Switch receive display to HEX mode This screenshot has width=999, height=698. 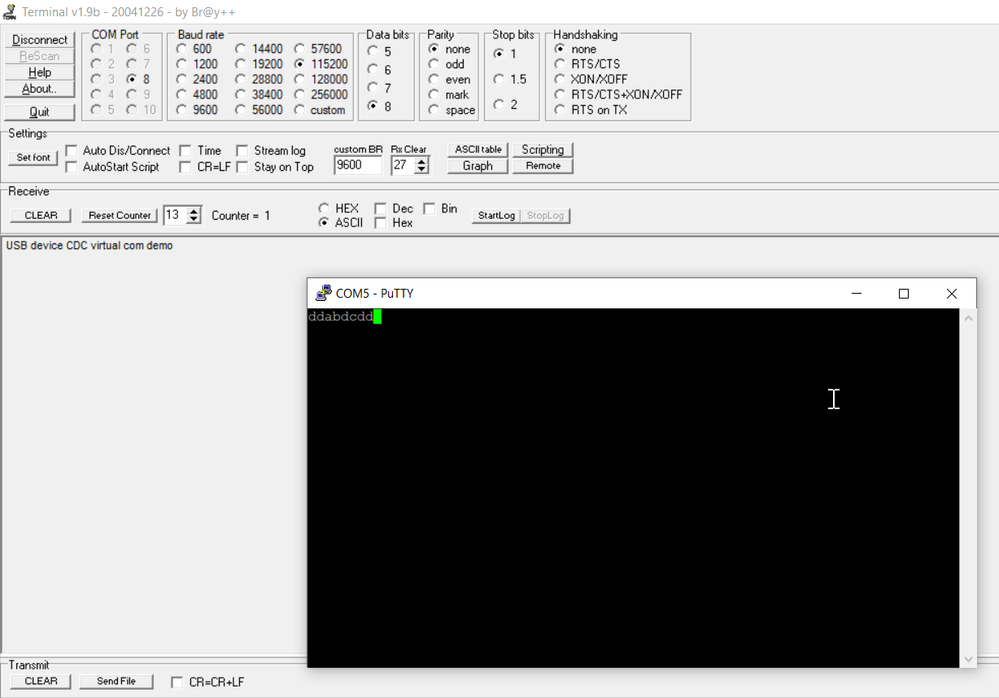click(x=323, y=208)
